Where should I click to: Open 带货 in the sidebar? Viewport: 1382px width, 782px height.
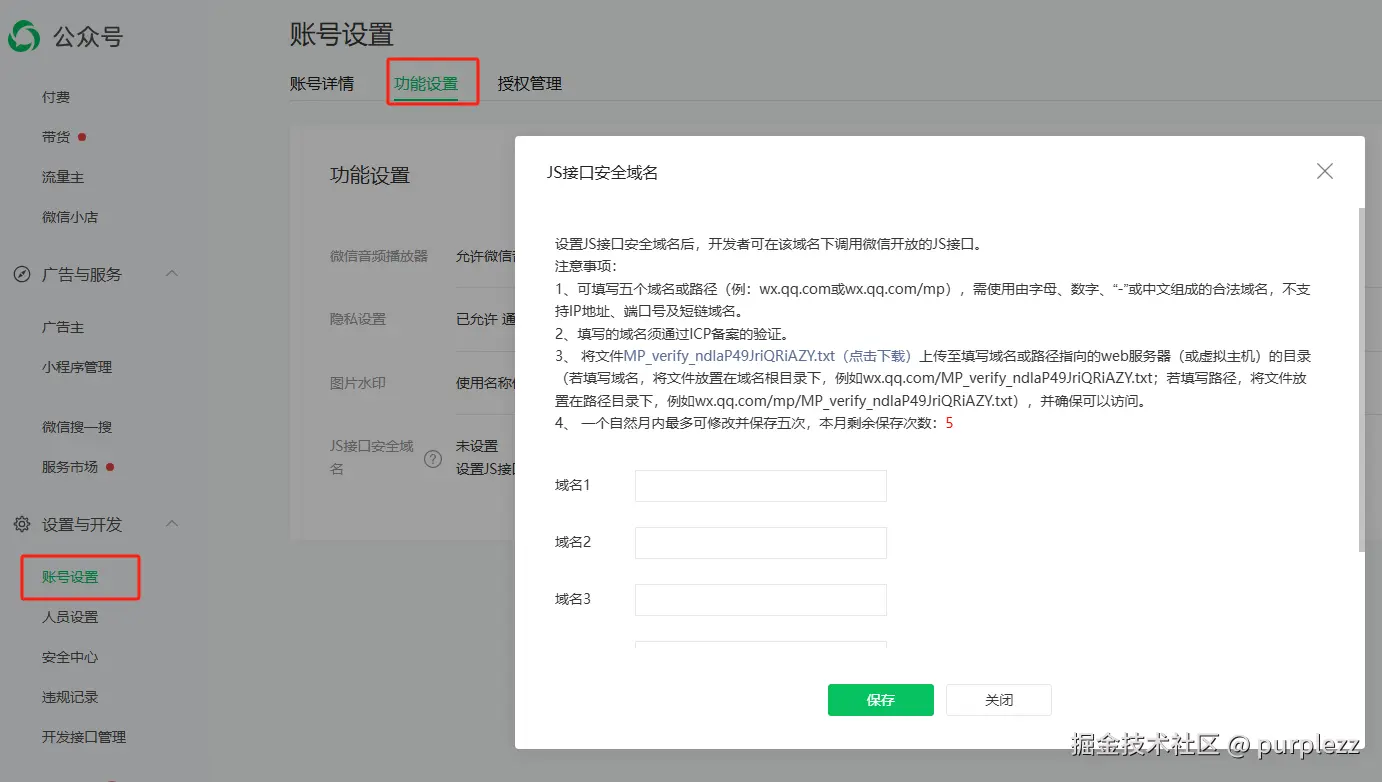point(56,137)
